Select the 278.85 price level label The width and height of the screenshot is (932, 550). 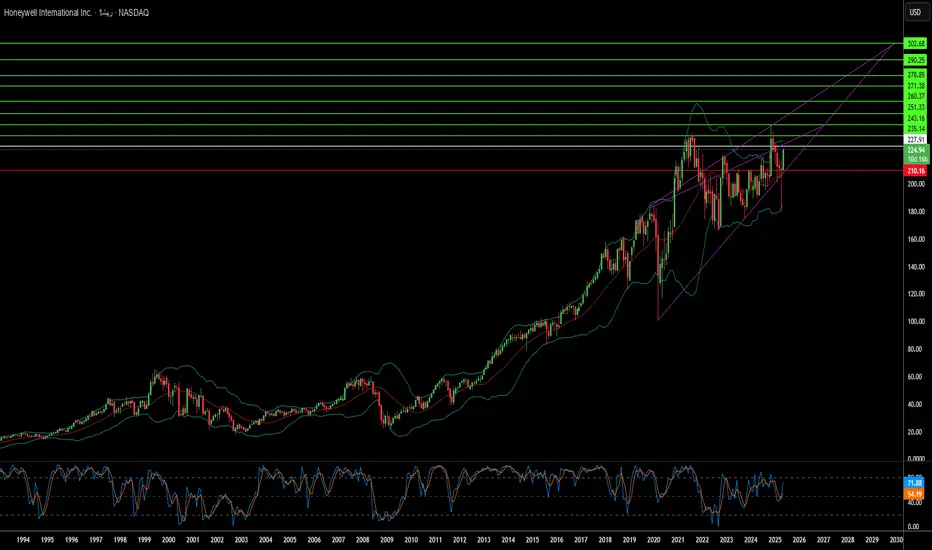click(915, 75)
